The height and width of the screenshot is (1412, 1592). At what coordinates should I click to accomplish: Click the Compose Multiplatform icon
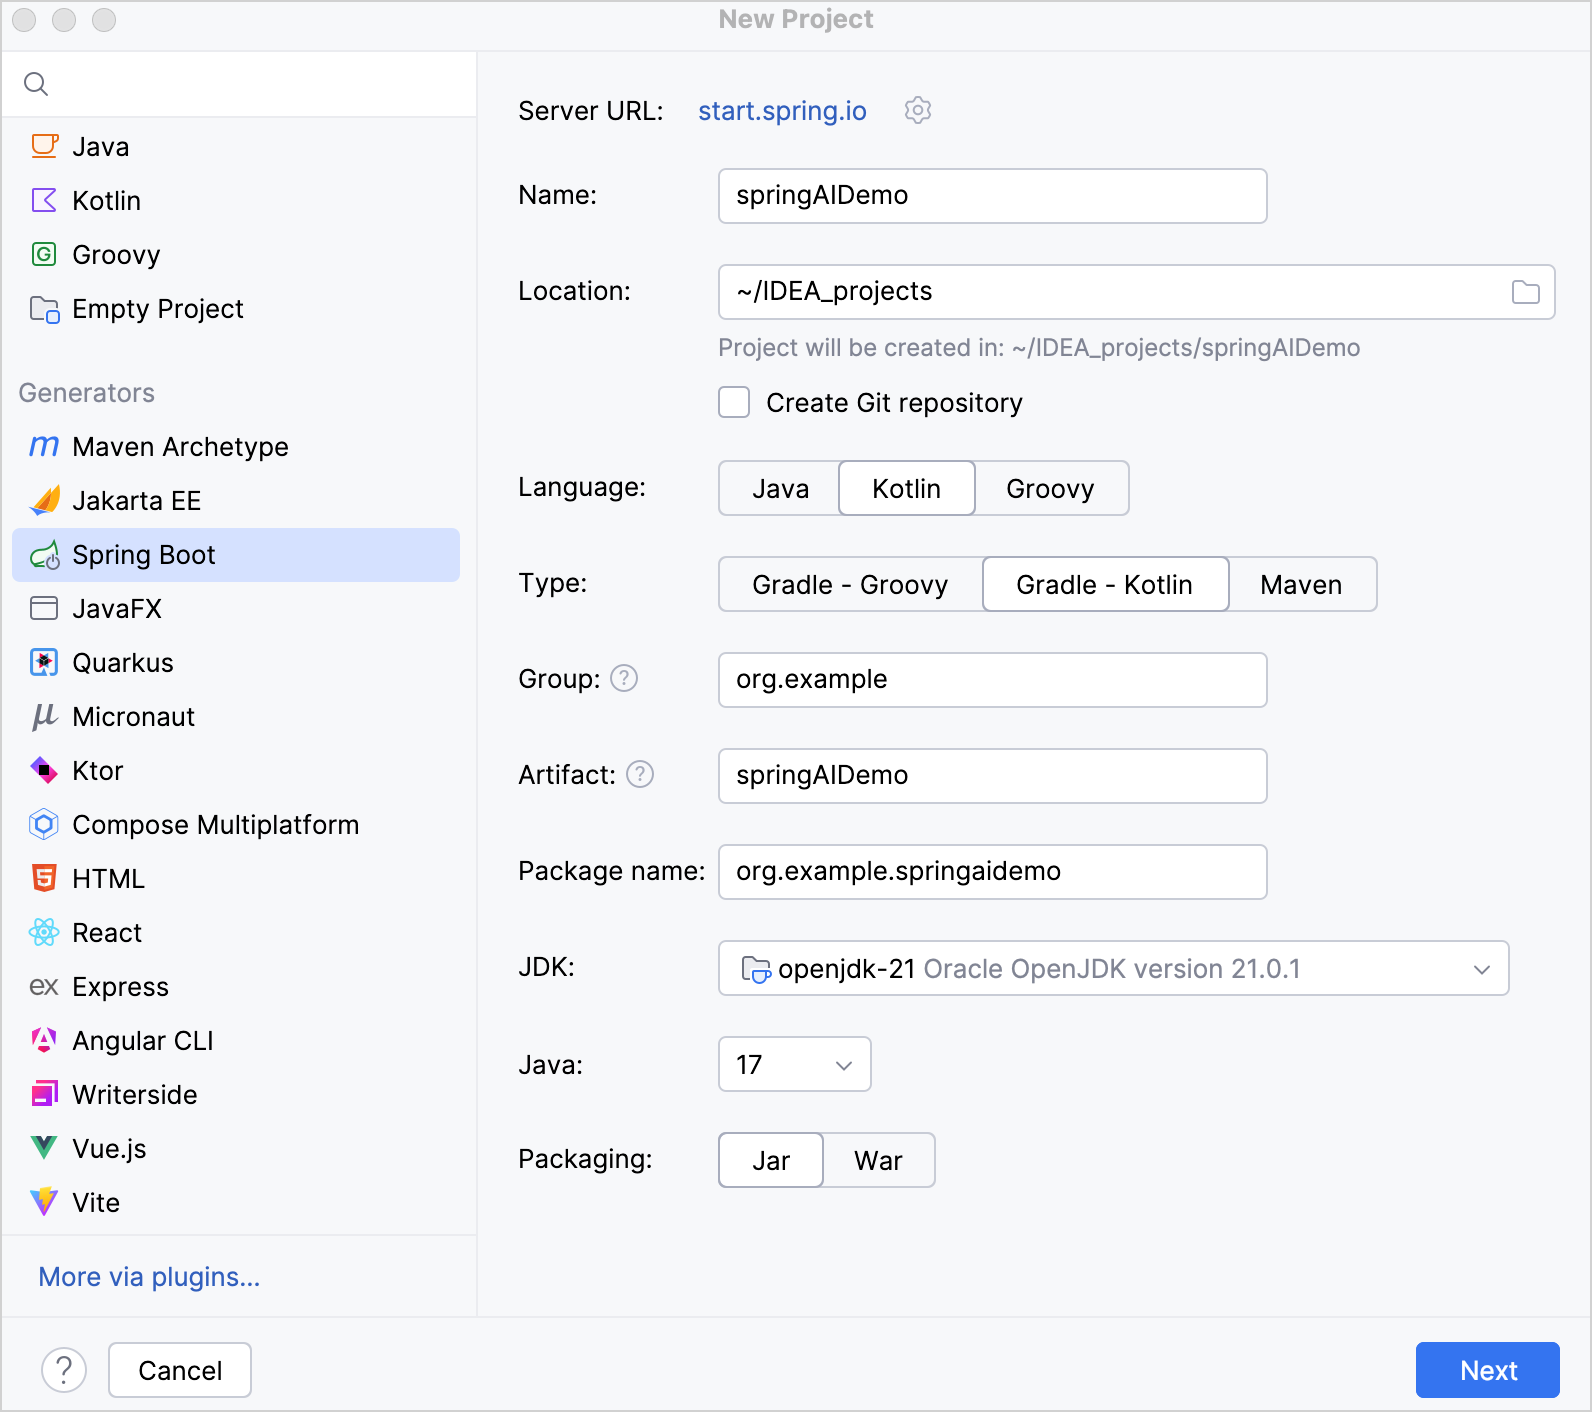(x=44, y=825)
